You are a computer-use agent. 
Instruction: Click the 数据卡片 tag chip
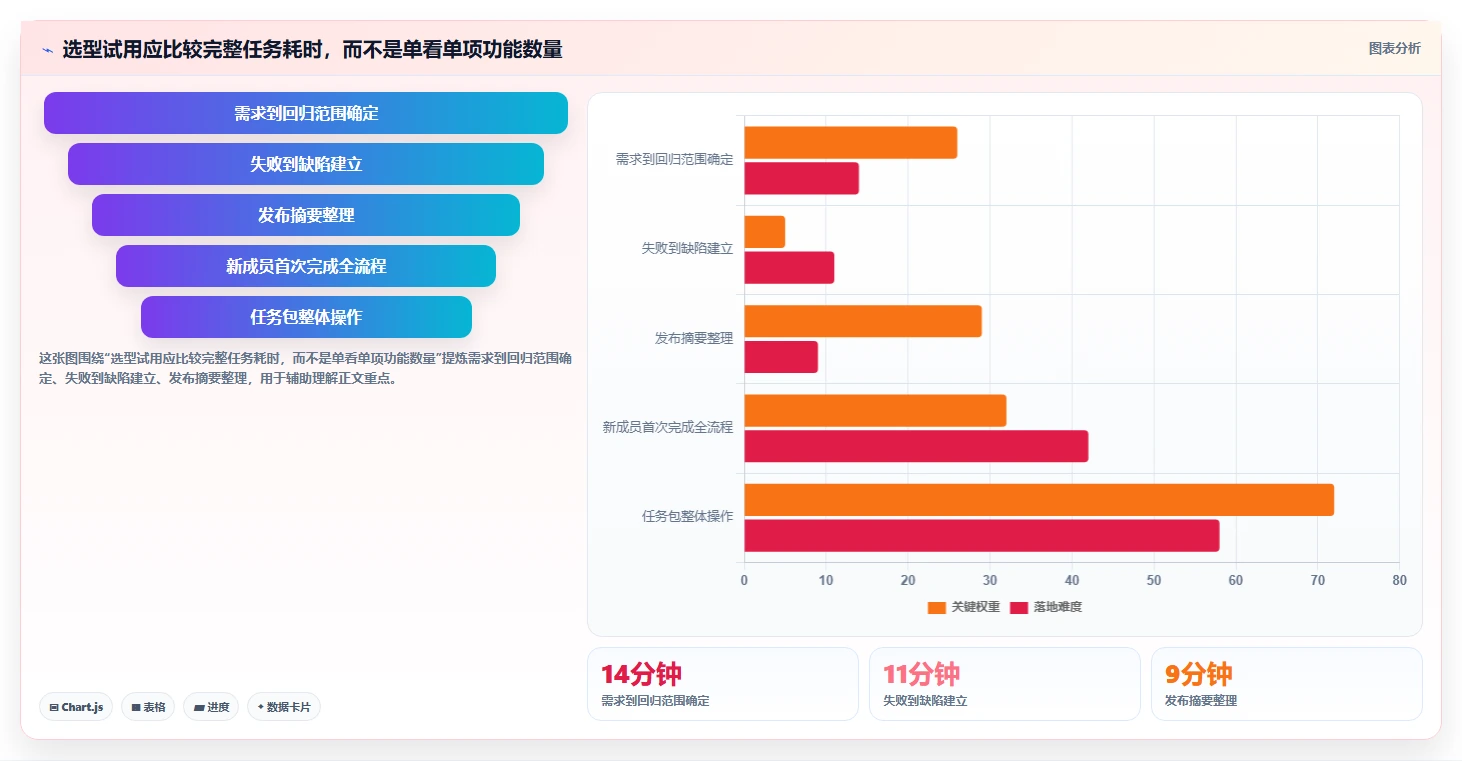[284, 707]
